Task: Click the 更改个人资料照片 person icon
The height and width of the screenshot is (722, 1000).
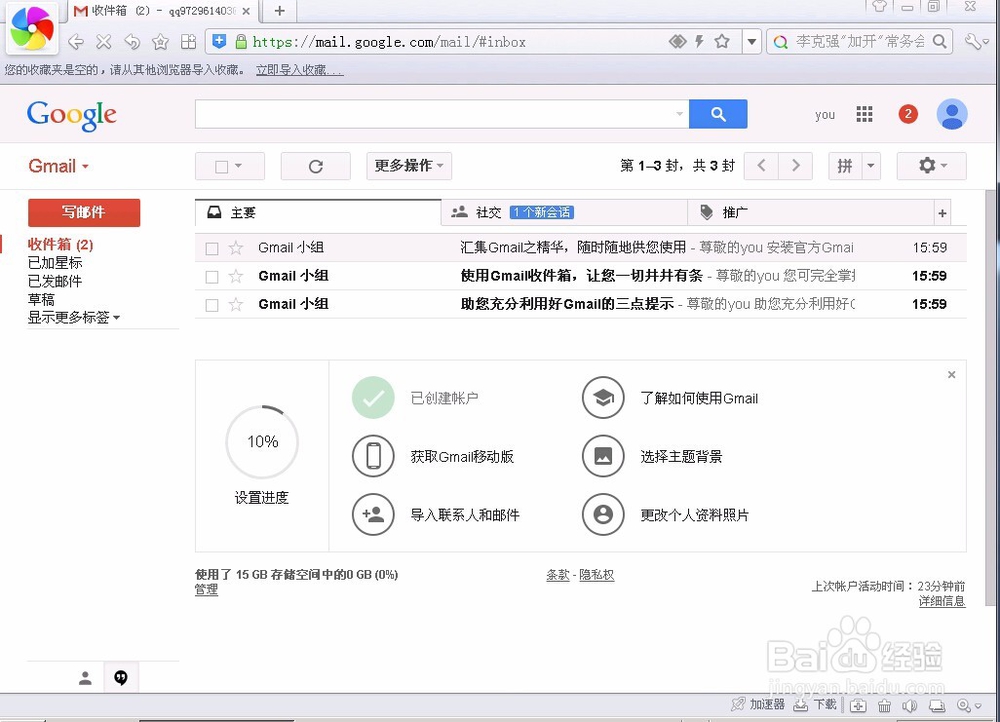Action: click(x=603, y=514)
